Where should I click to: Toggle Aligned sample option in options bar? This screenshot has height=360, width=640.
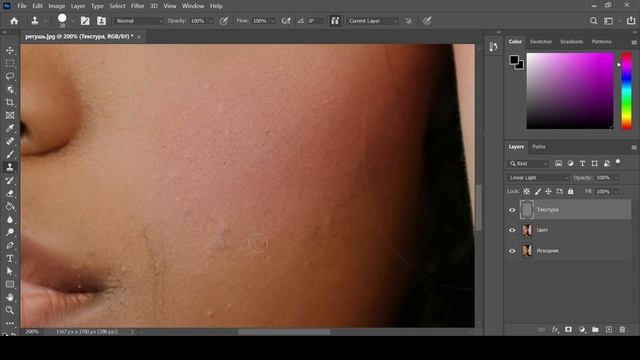click(x=335, y=21)
